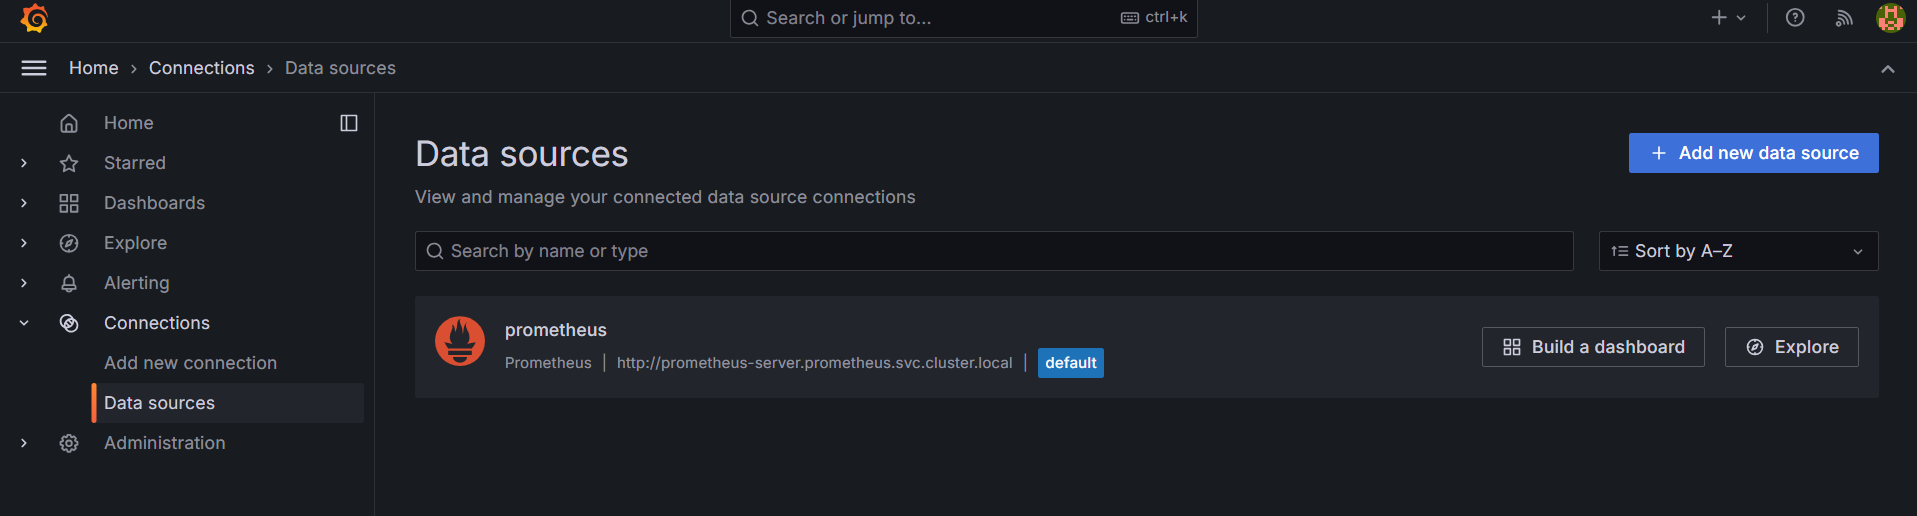Open Dashboards in sidebar
Screen dimensions: 1917x516
click(x=154, y=203)
